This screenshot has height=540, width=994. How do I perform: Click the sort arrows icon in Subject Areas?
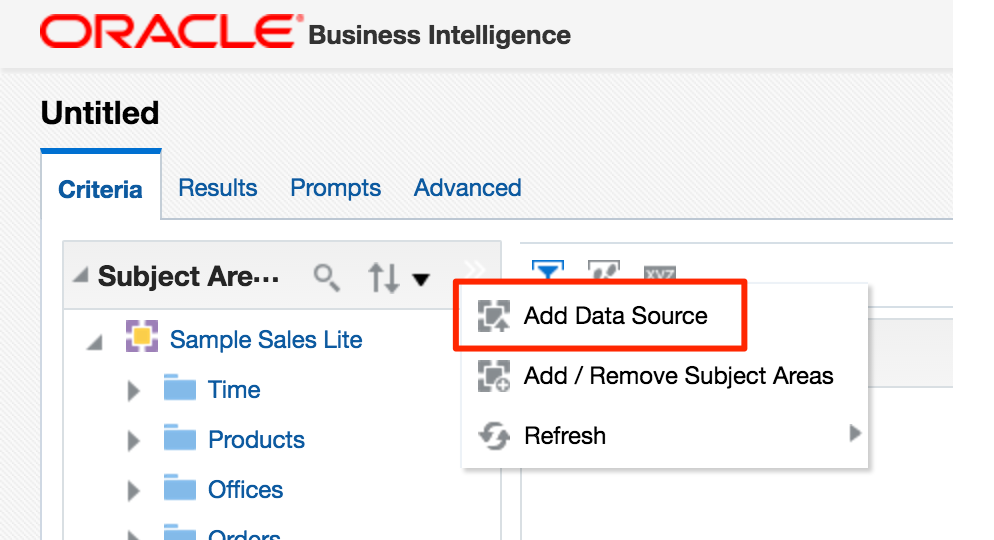point(384,278)
